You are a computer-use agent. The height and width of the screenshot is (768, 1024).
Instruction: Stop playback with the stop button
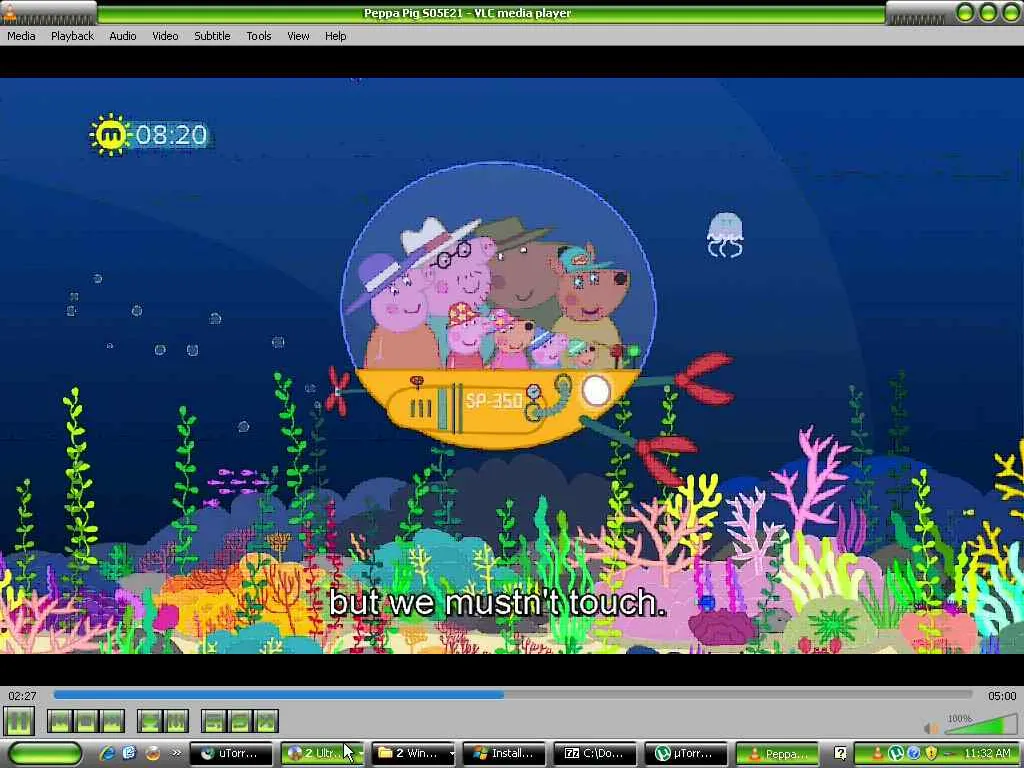(x=86, y=722)
